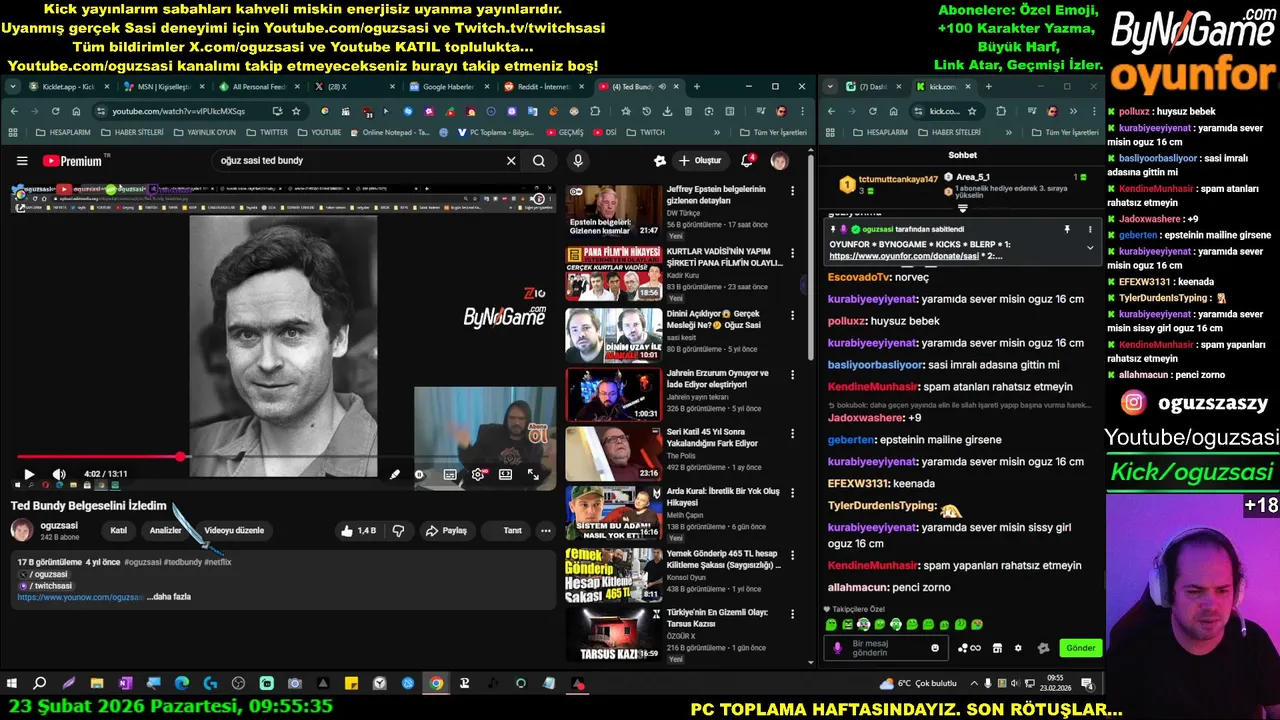1280x720 pixels.
Task: Run search with the magnifier button
Action: 539,161
